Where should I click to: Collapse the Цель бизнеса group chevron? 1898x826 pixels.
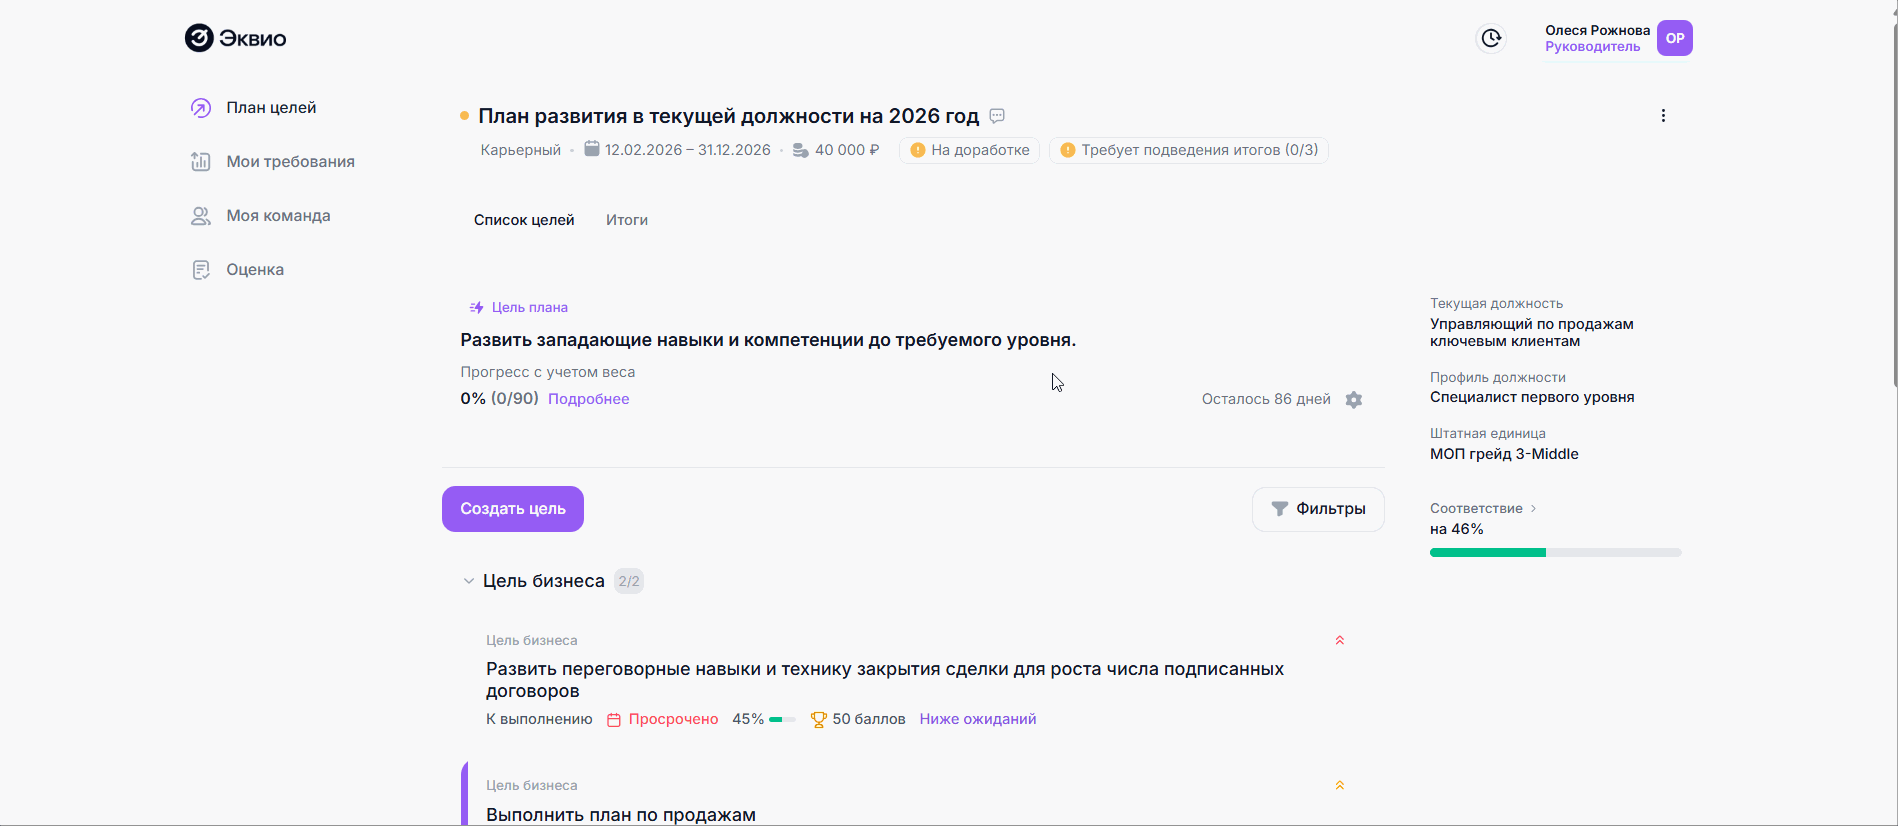pos(468,581)
